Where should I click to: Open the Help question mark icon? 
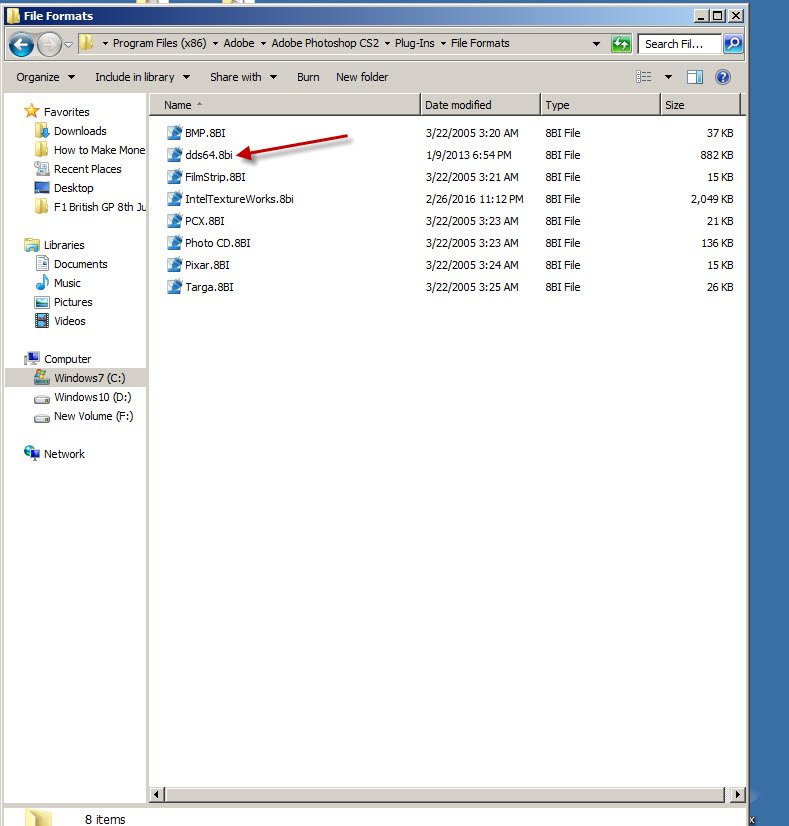coord(723,77)
